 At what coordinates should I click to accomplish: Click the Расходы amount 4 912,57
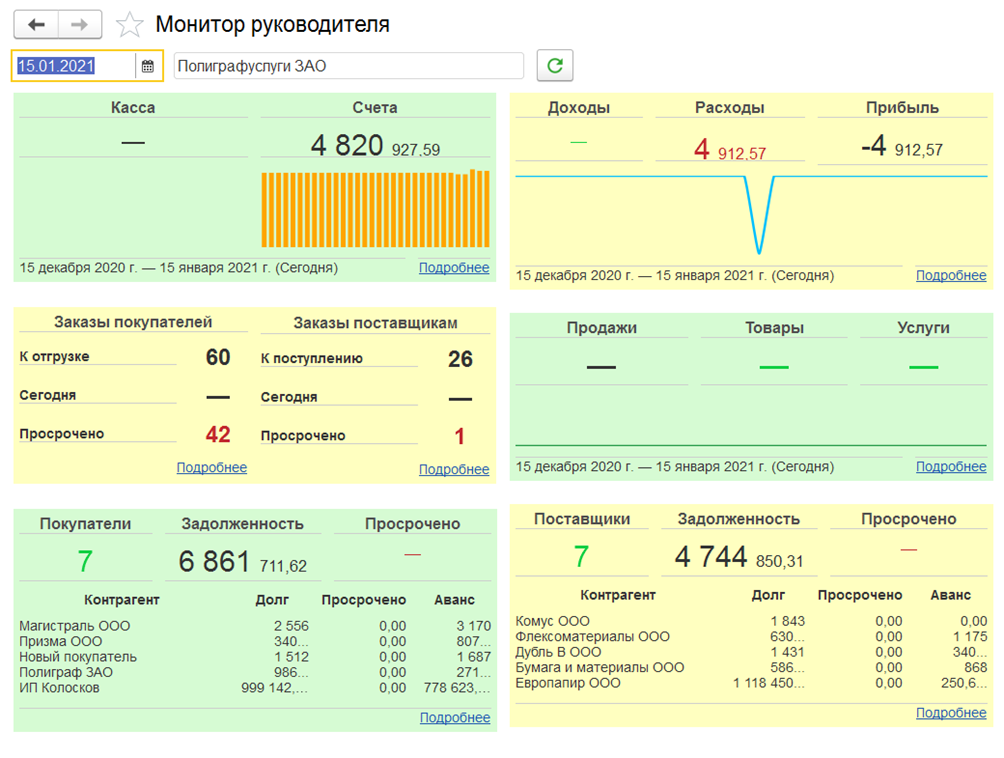pos(730,151)
